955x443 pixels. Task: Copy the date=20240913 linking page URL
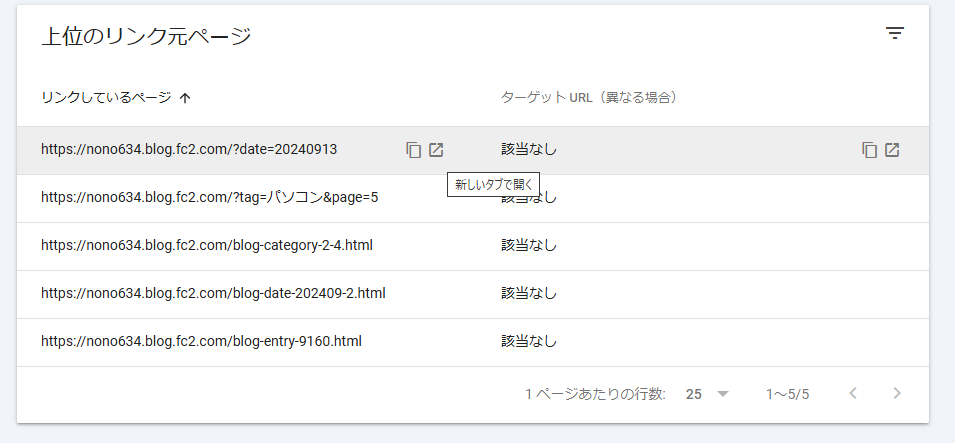[414, 150]
